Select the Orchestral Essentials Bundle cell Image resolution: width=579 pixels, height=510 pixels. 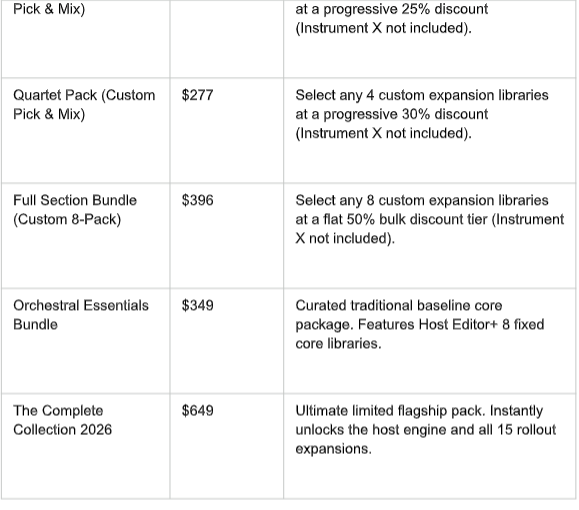point(85,341)
